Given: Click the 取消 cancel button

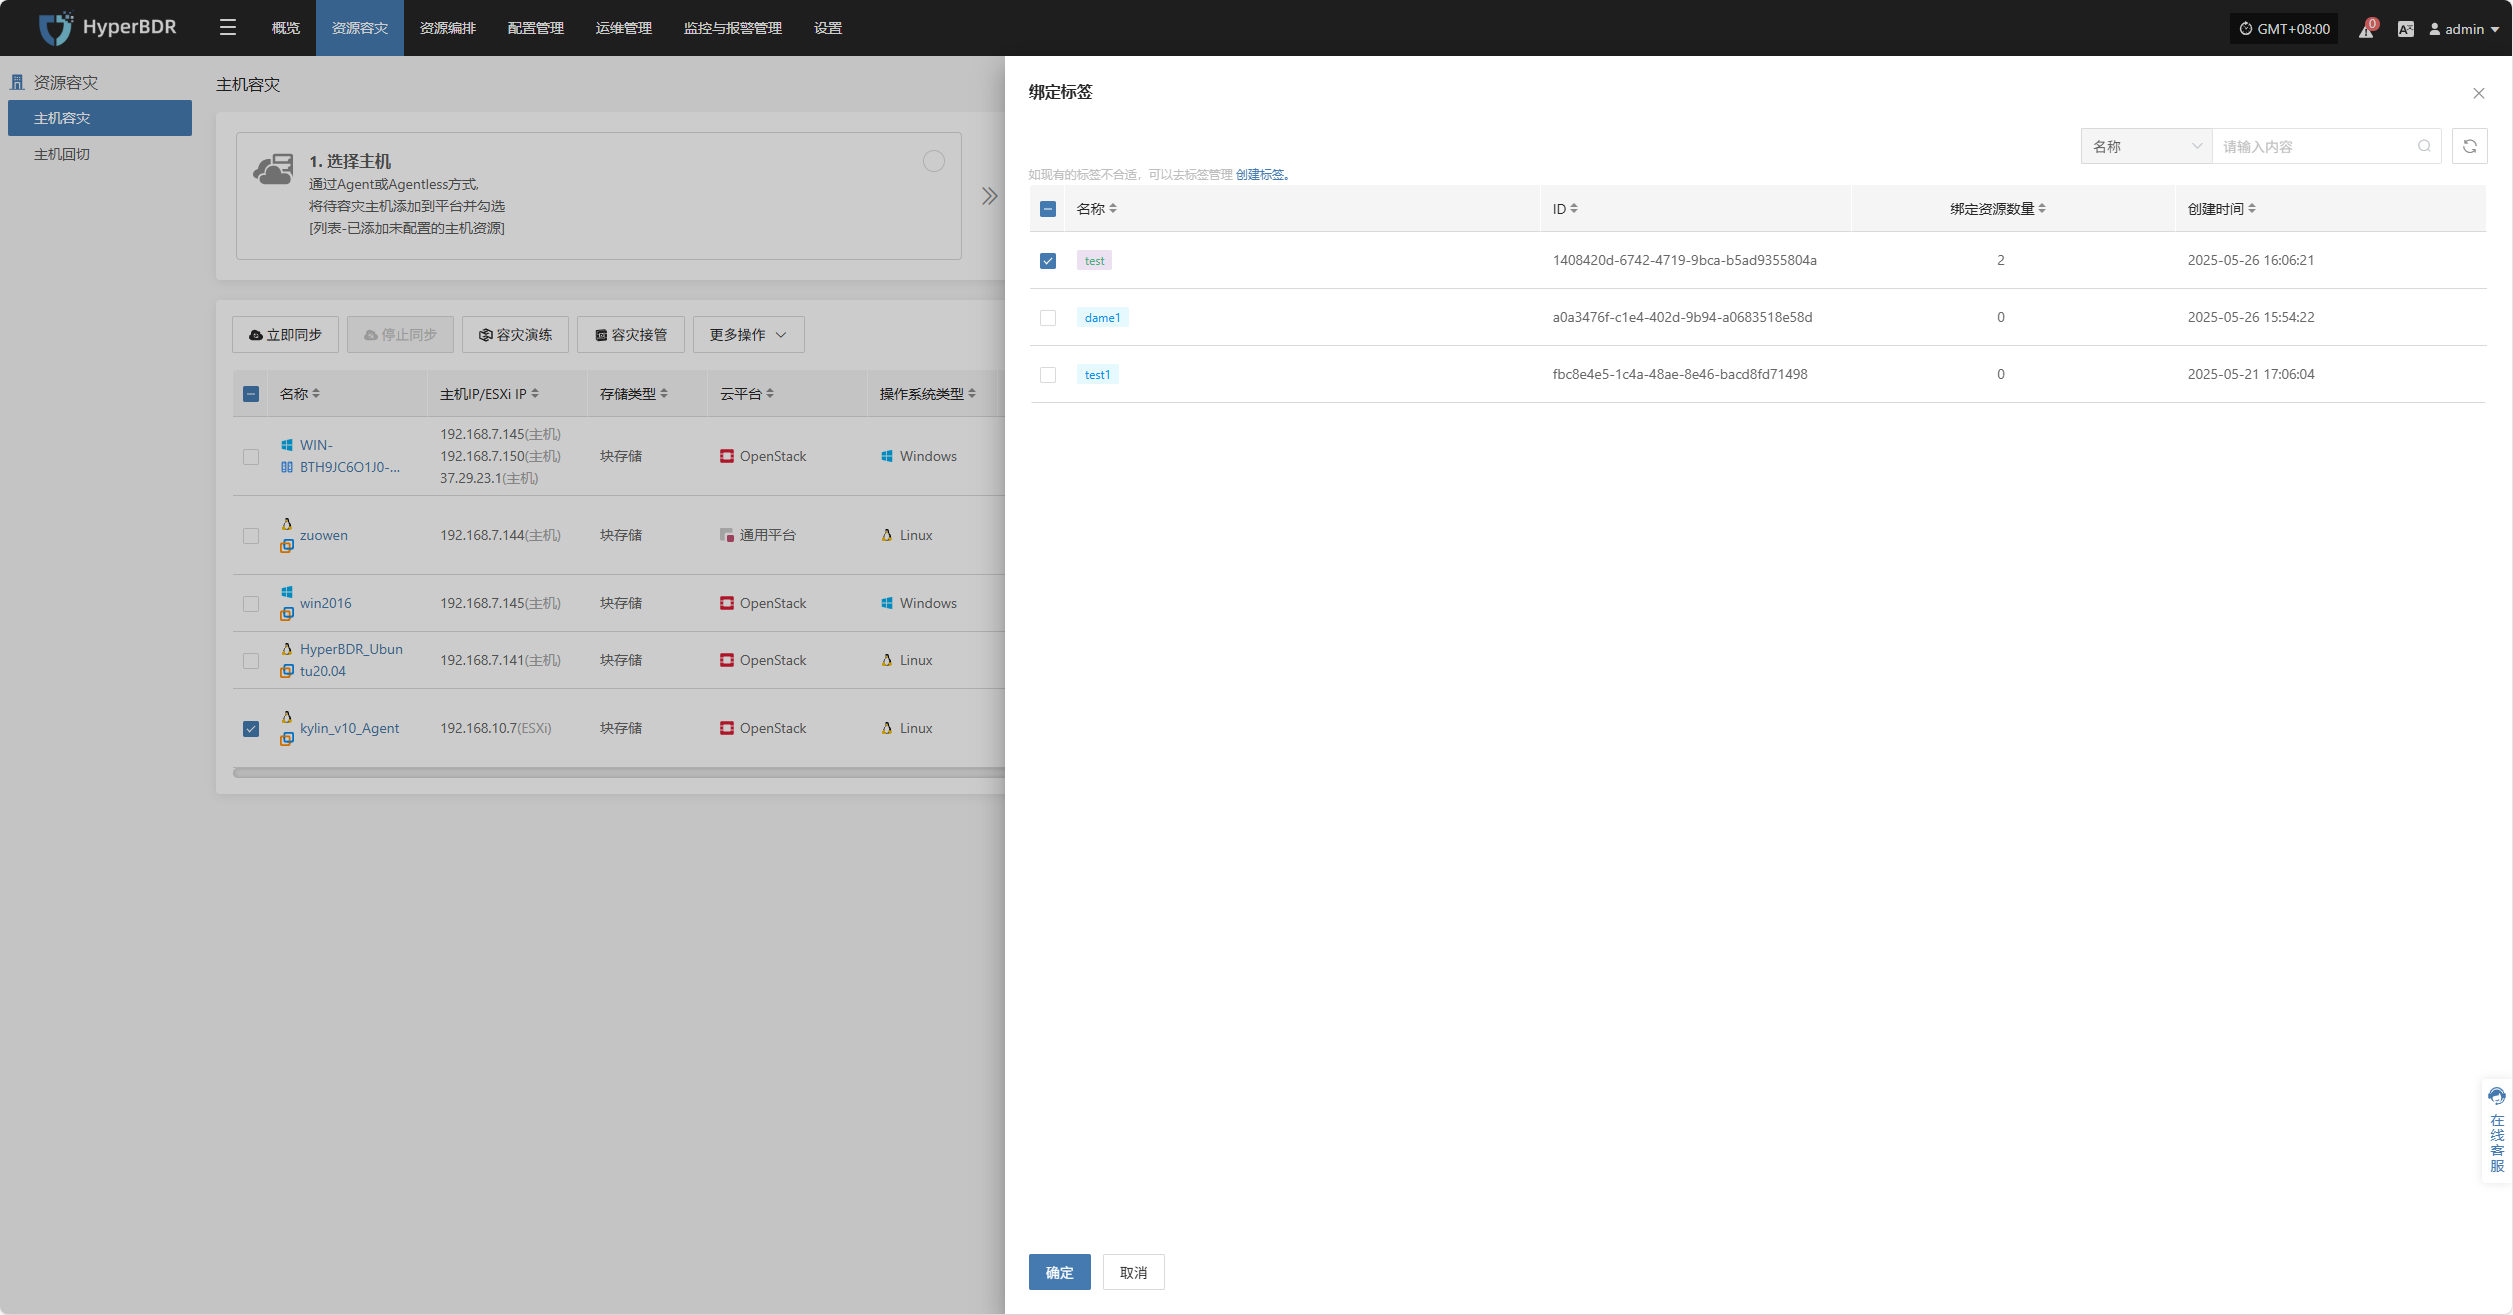Looking at the screenshot, I should pyautogui.click(x=1134, y=1272).
